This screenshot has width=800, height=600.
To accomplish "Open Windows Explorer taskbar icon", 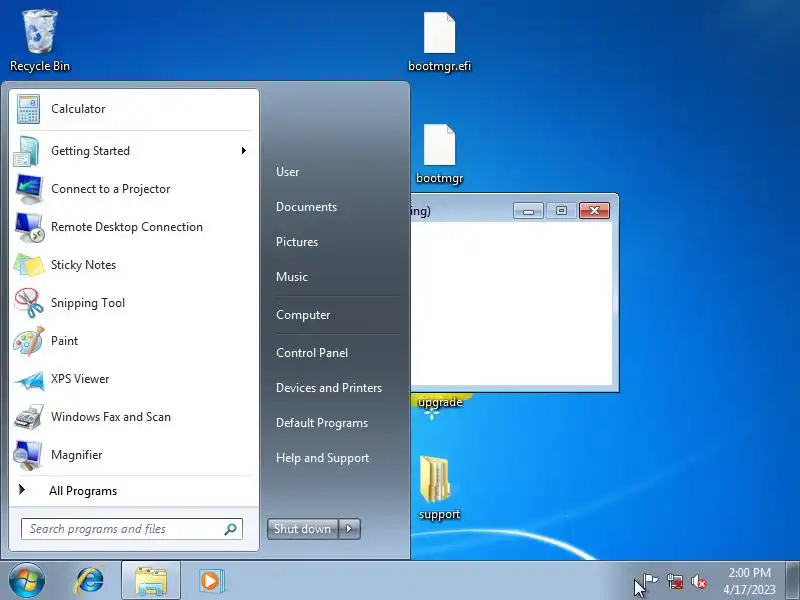I will [x=151, y=581].
